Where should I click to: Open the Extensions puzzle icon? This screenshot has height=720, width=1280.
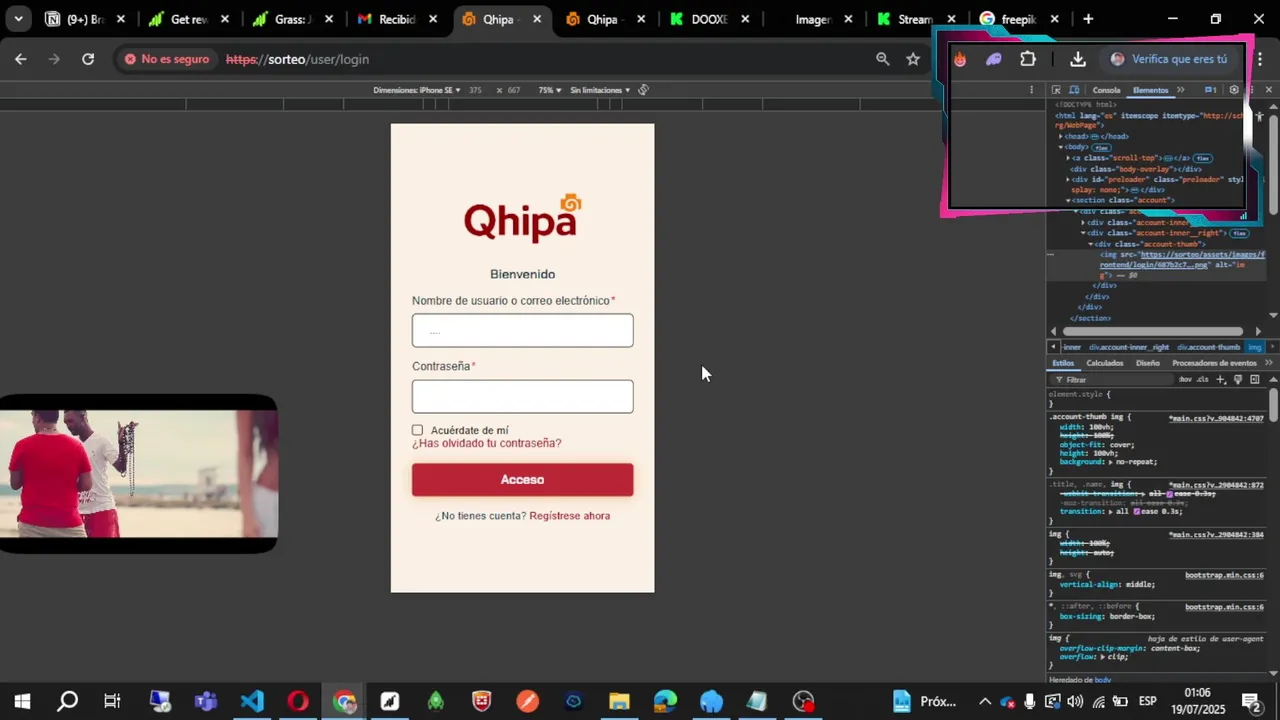1028,59
